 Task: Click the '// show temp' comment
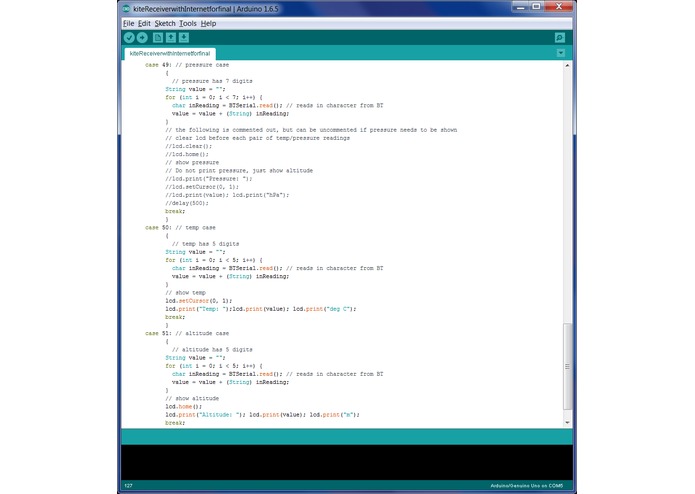(185, 293)
